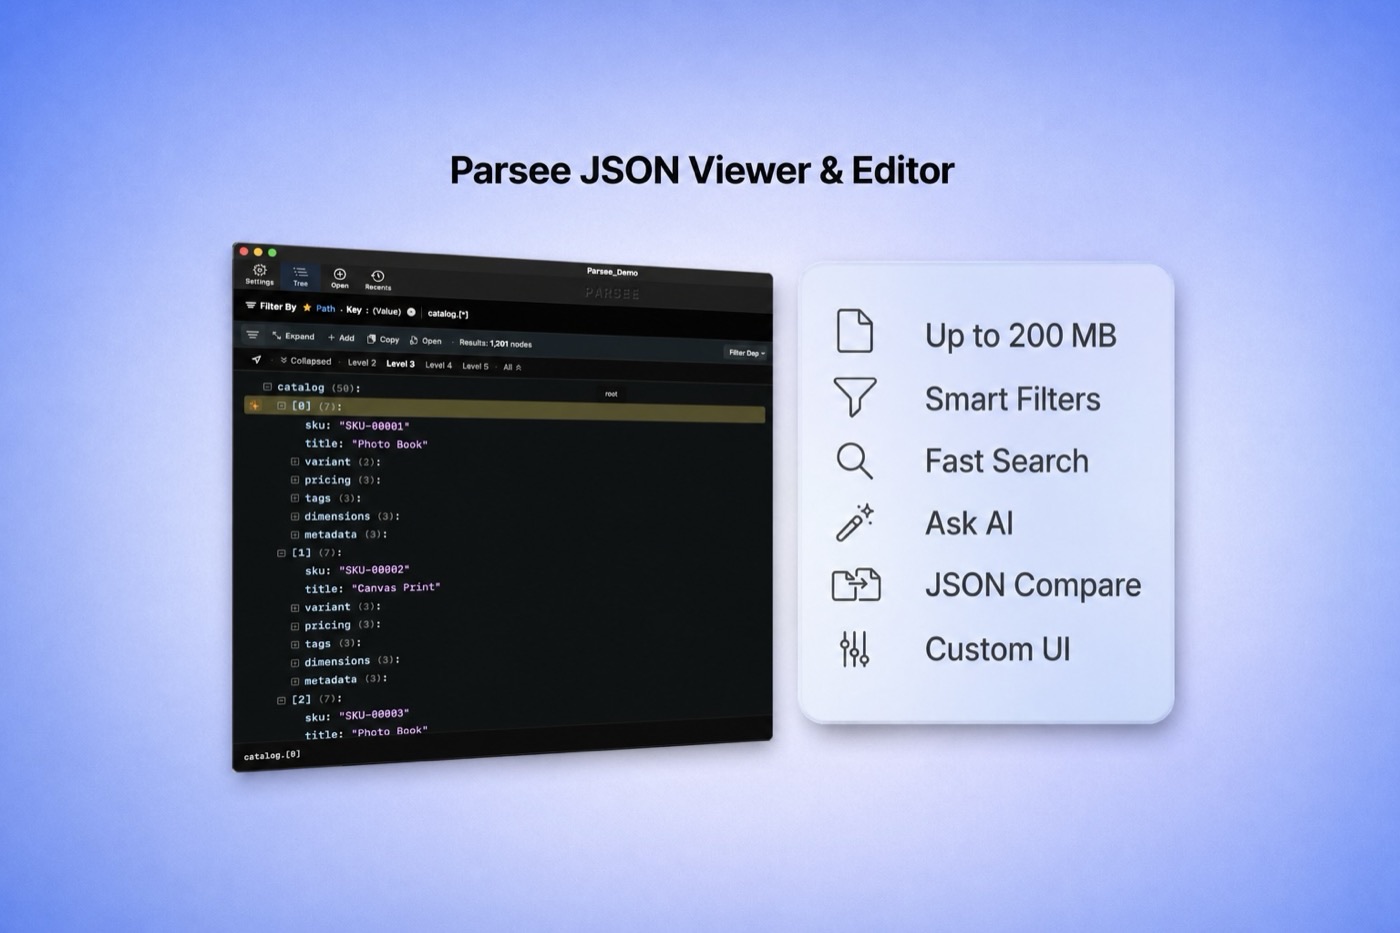This screenshot has width=1400, height=933.
Task: Expand dimensions (3) under [0]
Action: click(x=295, y=517)
